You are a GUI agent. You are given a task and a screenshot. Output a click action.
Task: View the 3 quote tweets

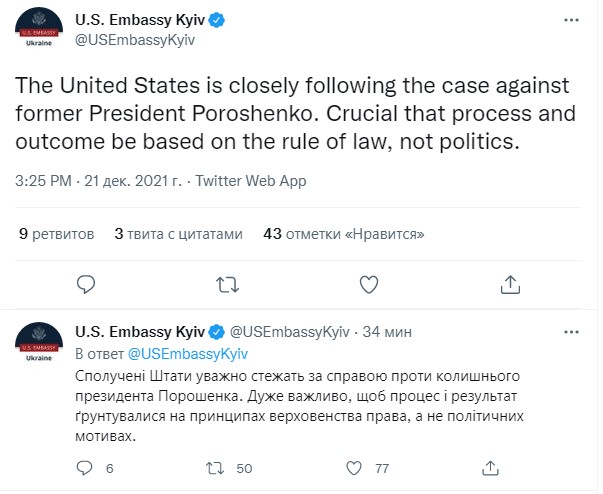tap(179, 234)
